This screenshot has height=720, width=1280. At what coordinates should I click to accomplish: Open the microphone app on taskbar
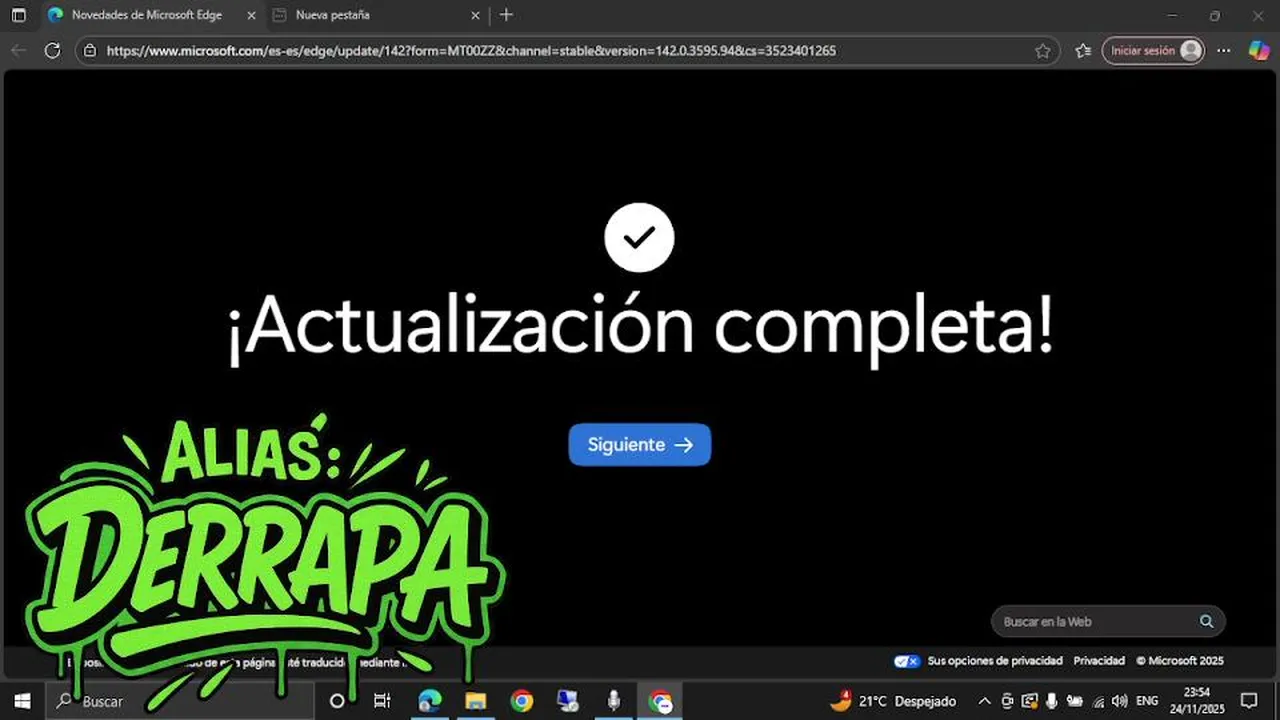[614, 701]
